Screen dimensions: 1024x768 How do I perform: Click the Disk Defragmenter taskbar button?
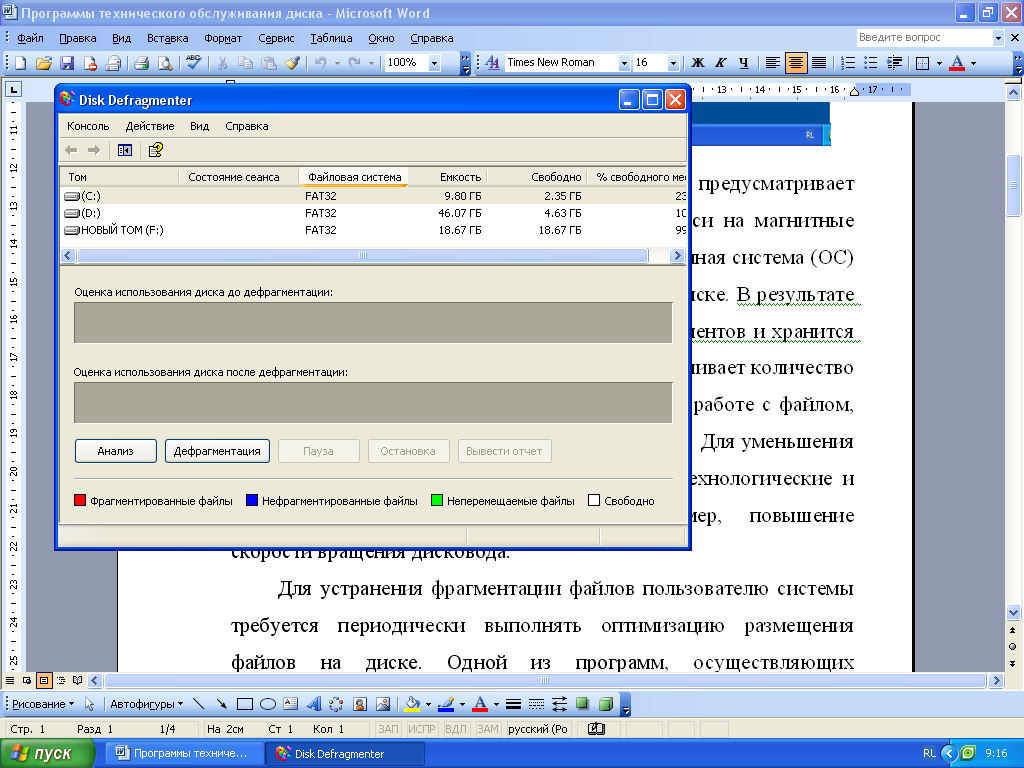point(345,753)
